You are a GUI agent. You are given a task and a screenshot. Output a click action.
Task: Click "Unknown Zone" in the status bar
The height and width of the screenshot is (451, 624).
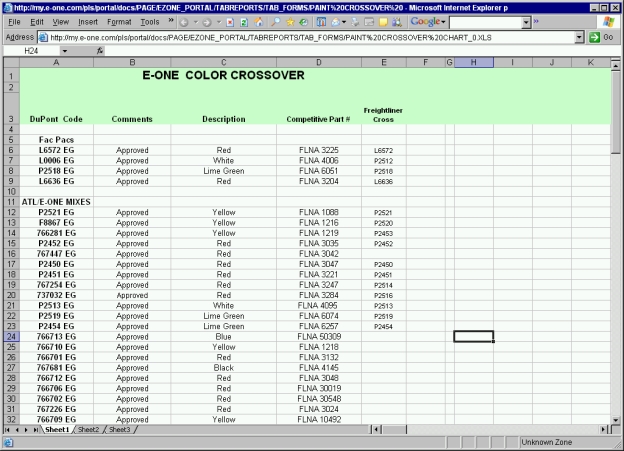click(x=546, y=442)
